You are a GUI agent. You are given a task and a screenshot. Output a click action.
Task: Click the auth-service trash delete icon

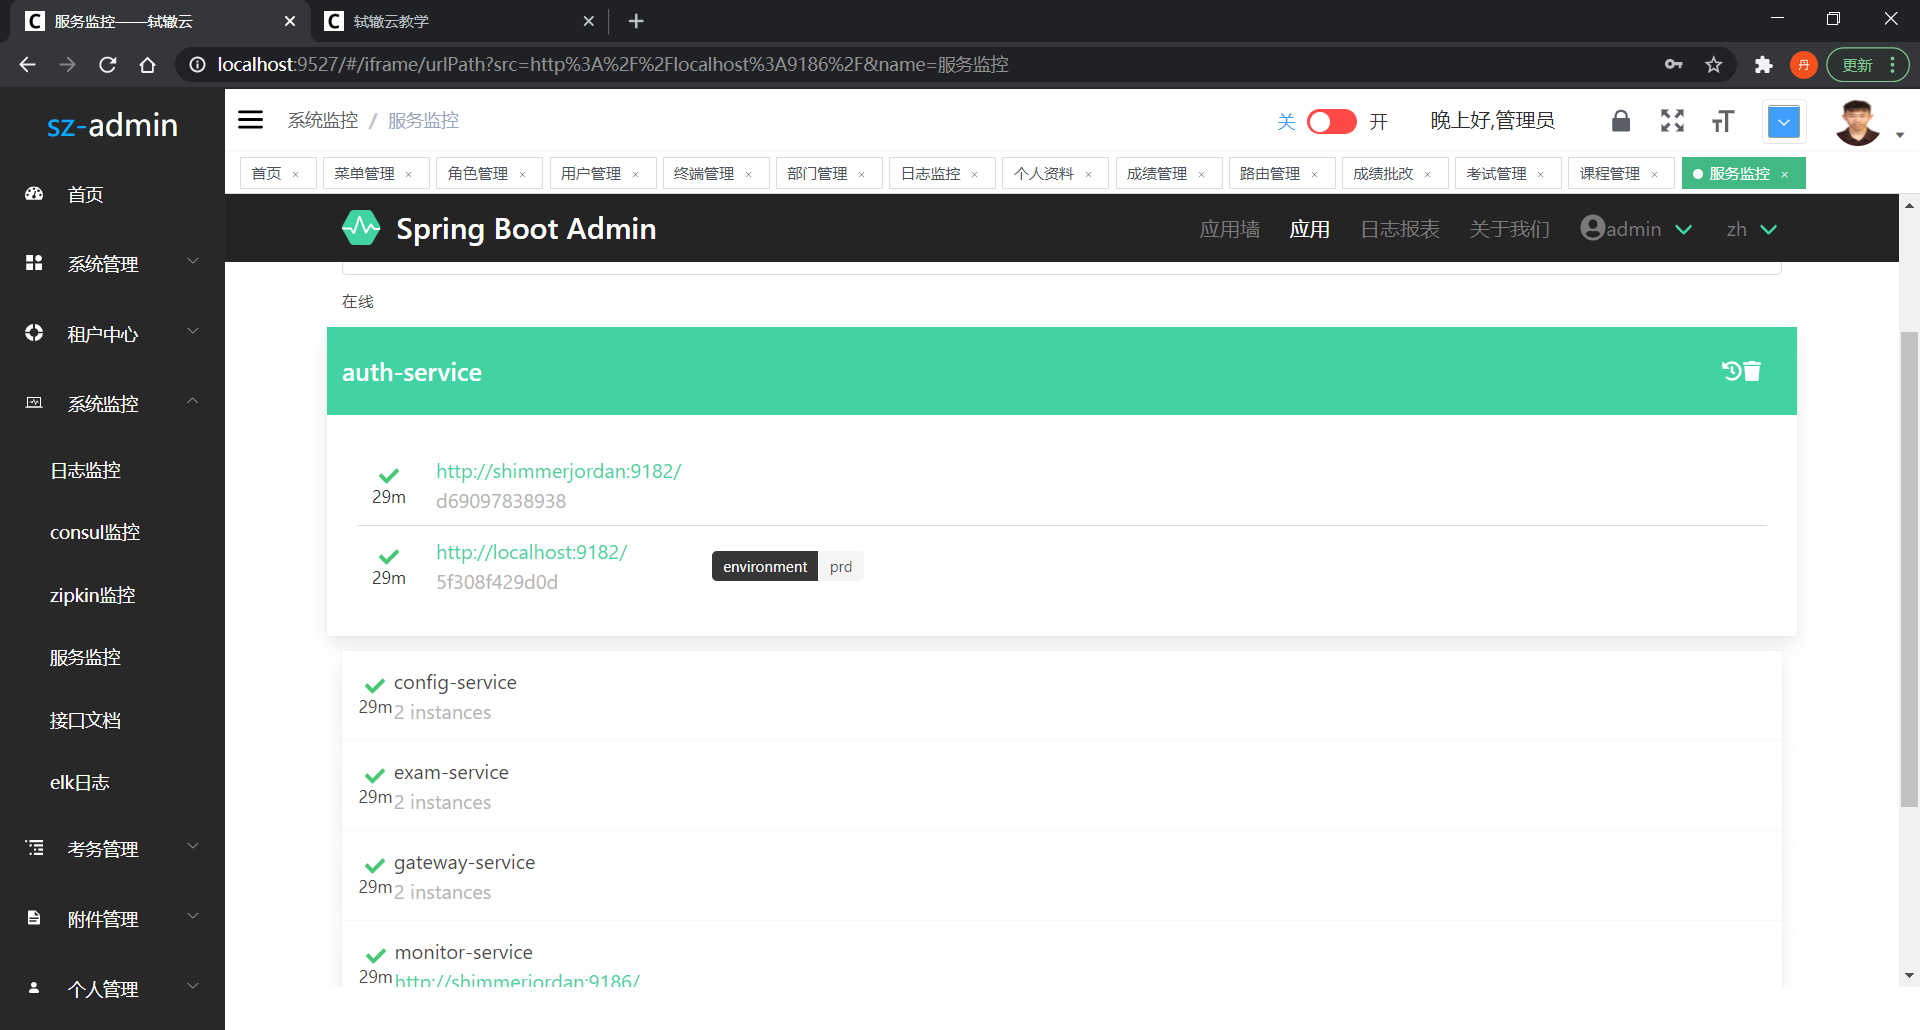pos(1752,371)
